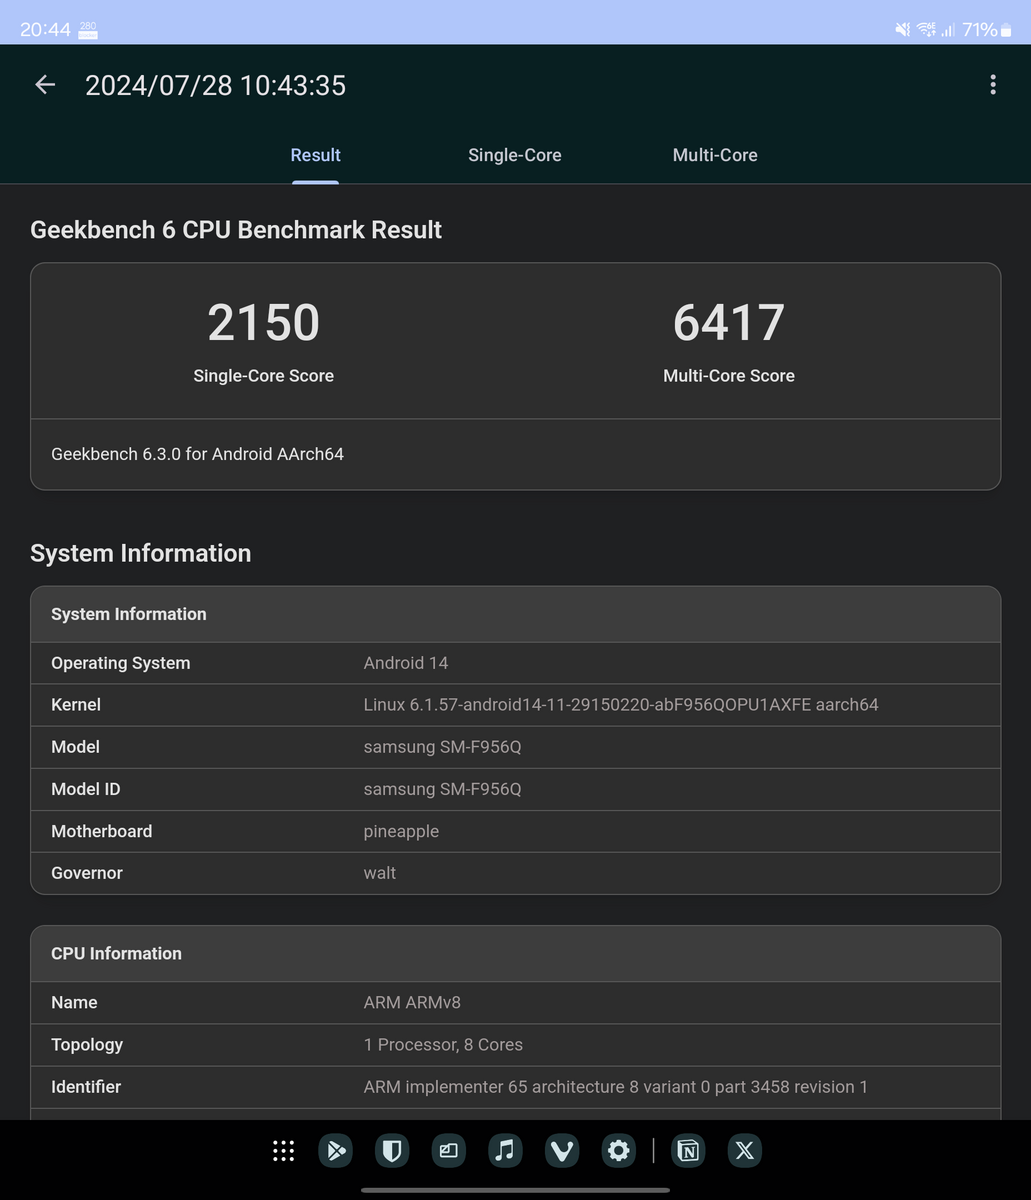Screen dimensions: 1031x1200
Task: Tap the Android 14 value
Action: [406, 663]
